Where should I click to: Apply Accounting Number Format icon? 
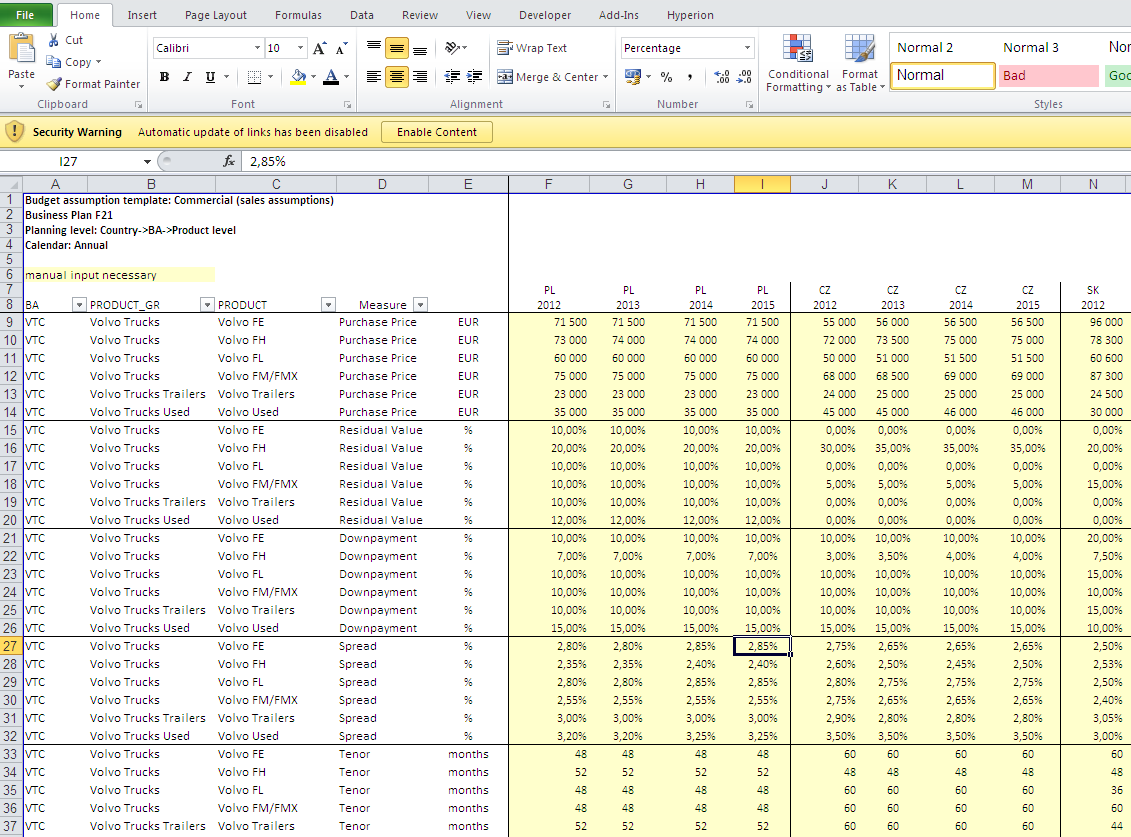pos(633,76)
